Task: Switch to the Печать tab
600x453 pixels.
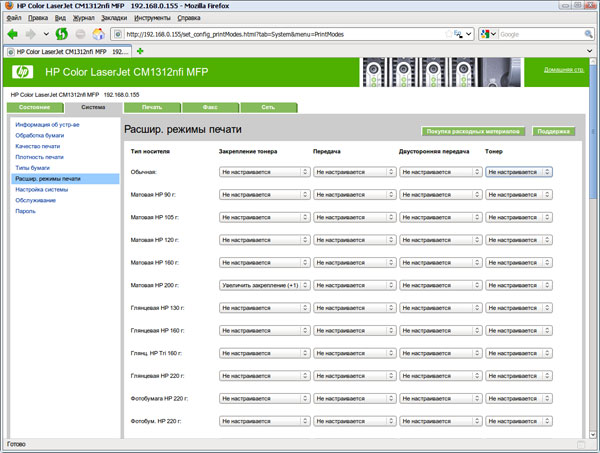Action: (152, 108)
